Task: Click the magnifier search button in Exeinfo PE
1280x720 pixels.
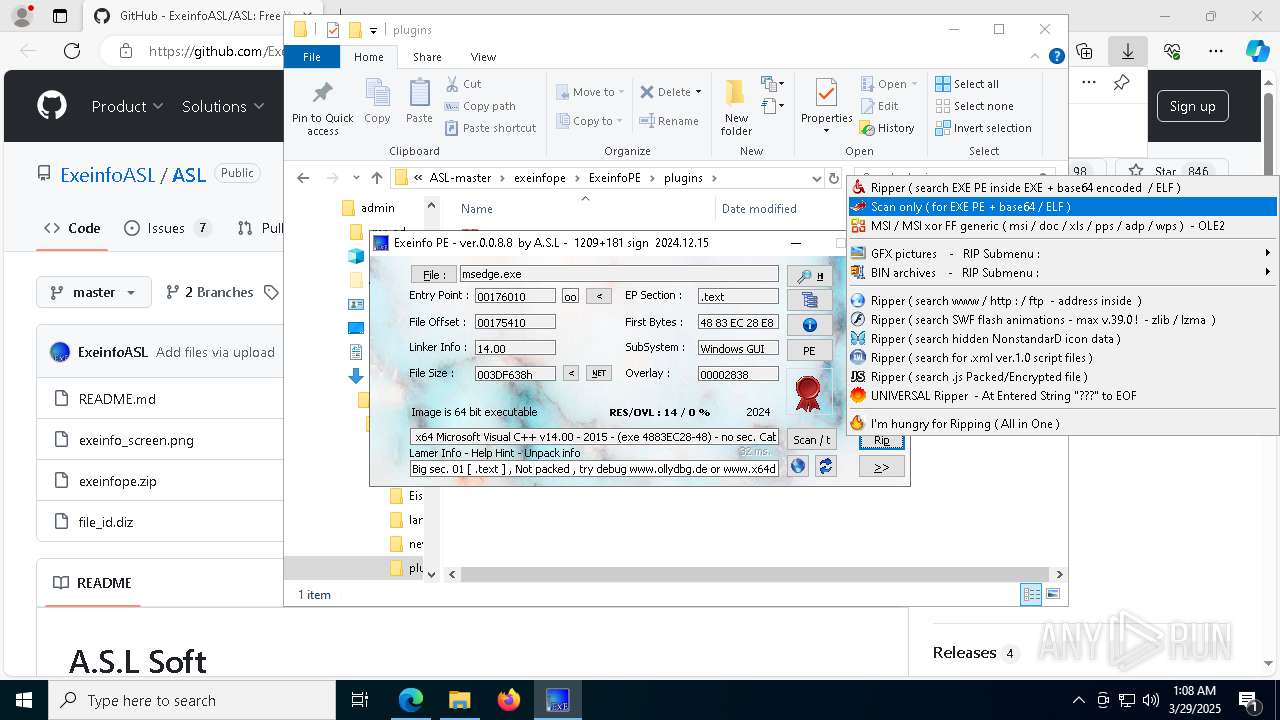Action: click(x=809, y=275)
